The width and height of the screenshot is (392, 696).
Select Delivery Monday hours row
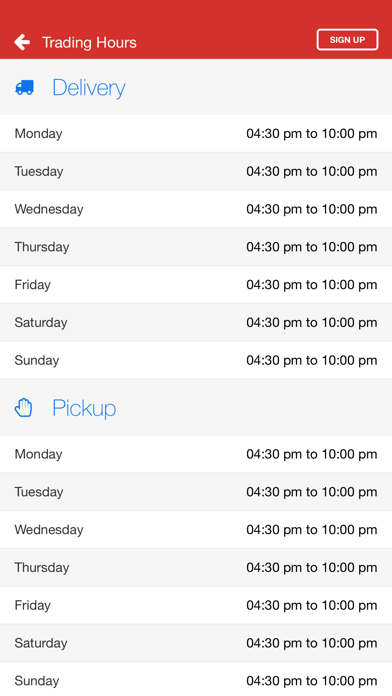(x=196, y=134)
